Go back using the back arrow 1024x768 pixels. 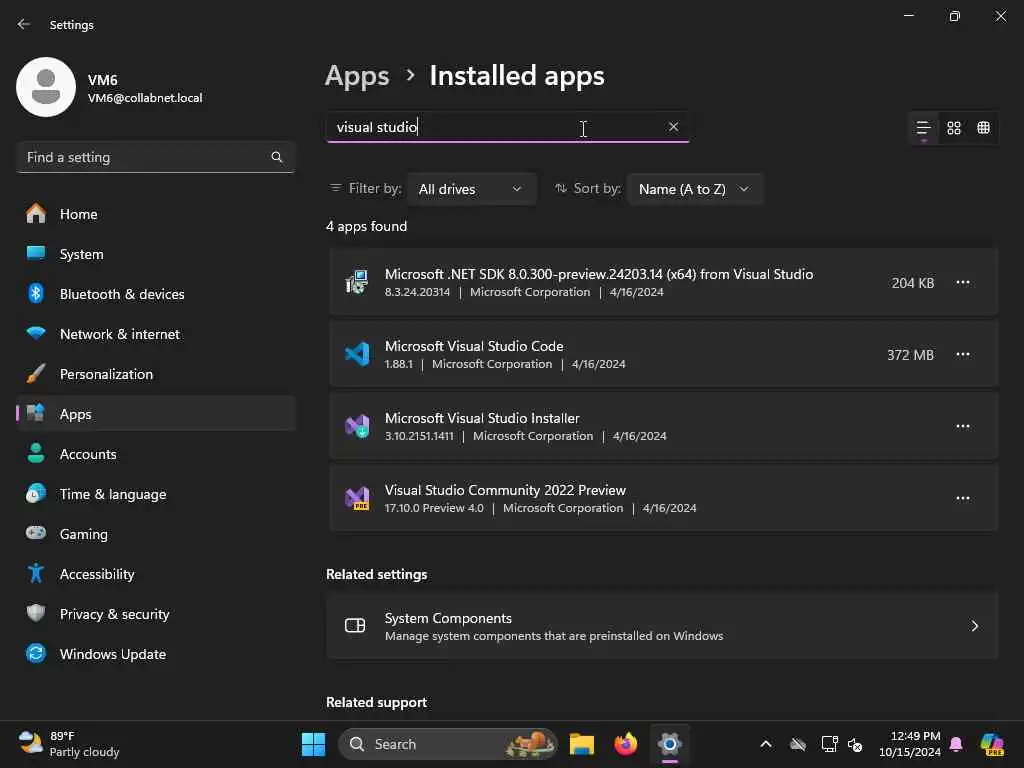24,24
